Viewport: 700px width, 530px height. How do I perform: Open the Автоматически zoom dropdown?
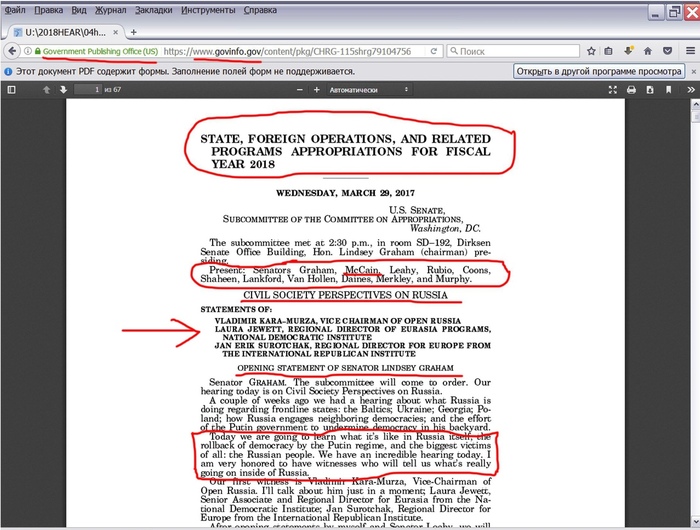[x=369, y=90]
